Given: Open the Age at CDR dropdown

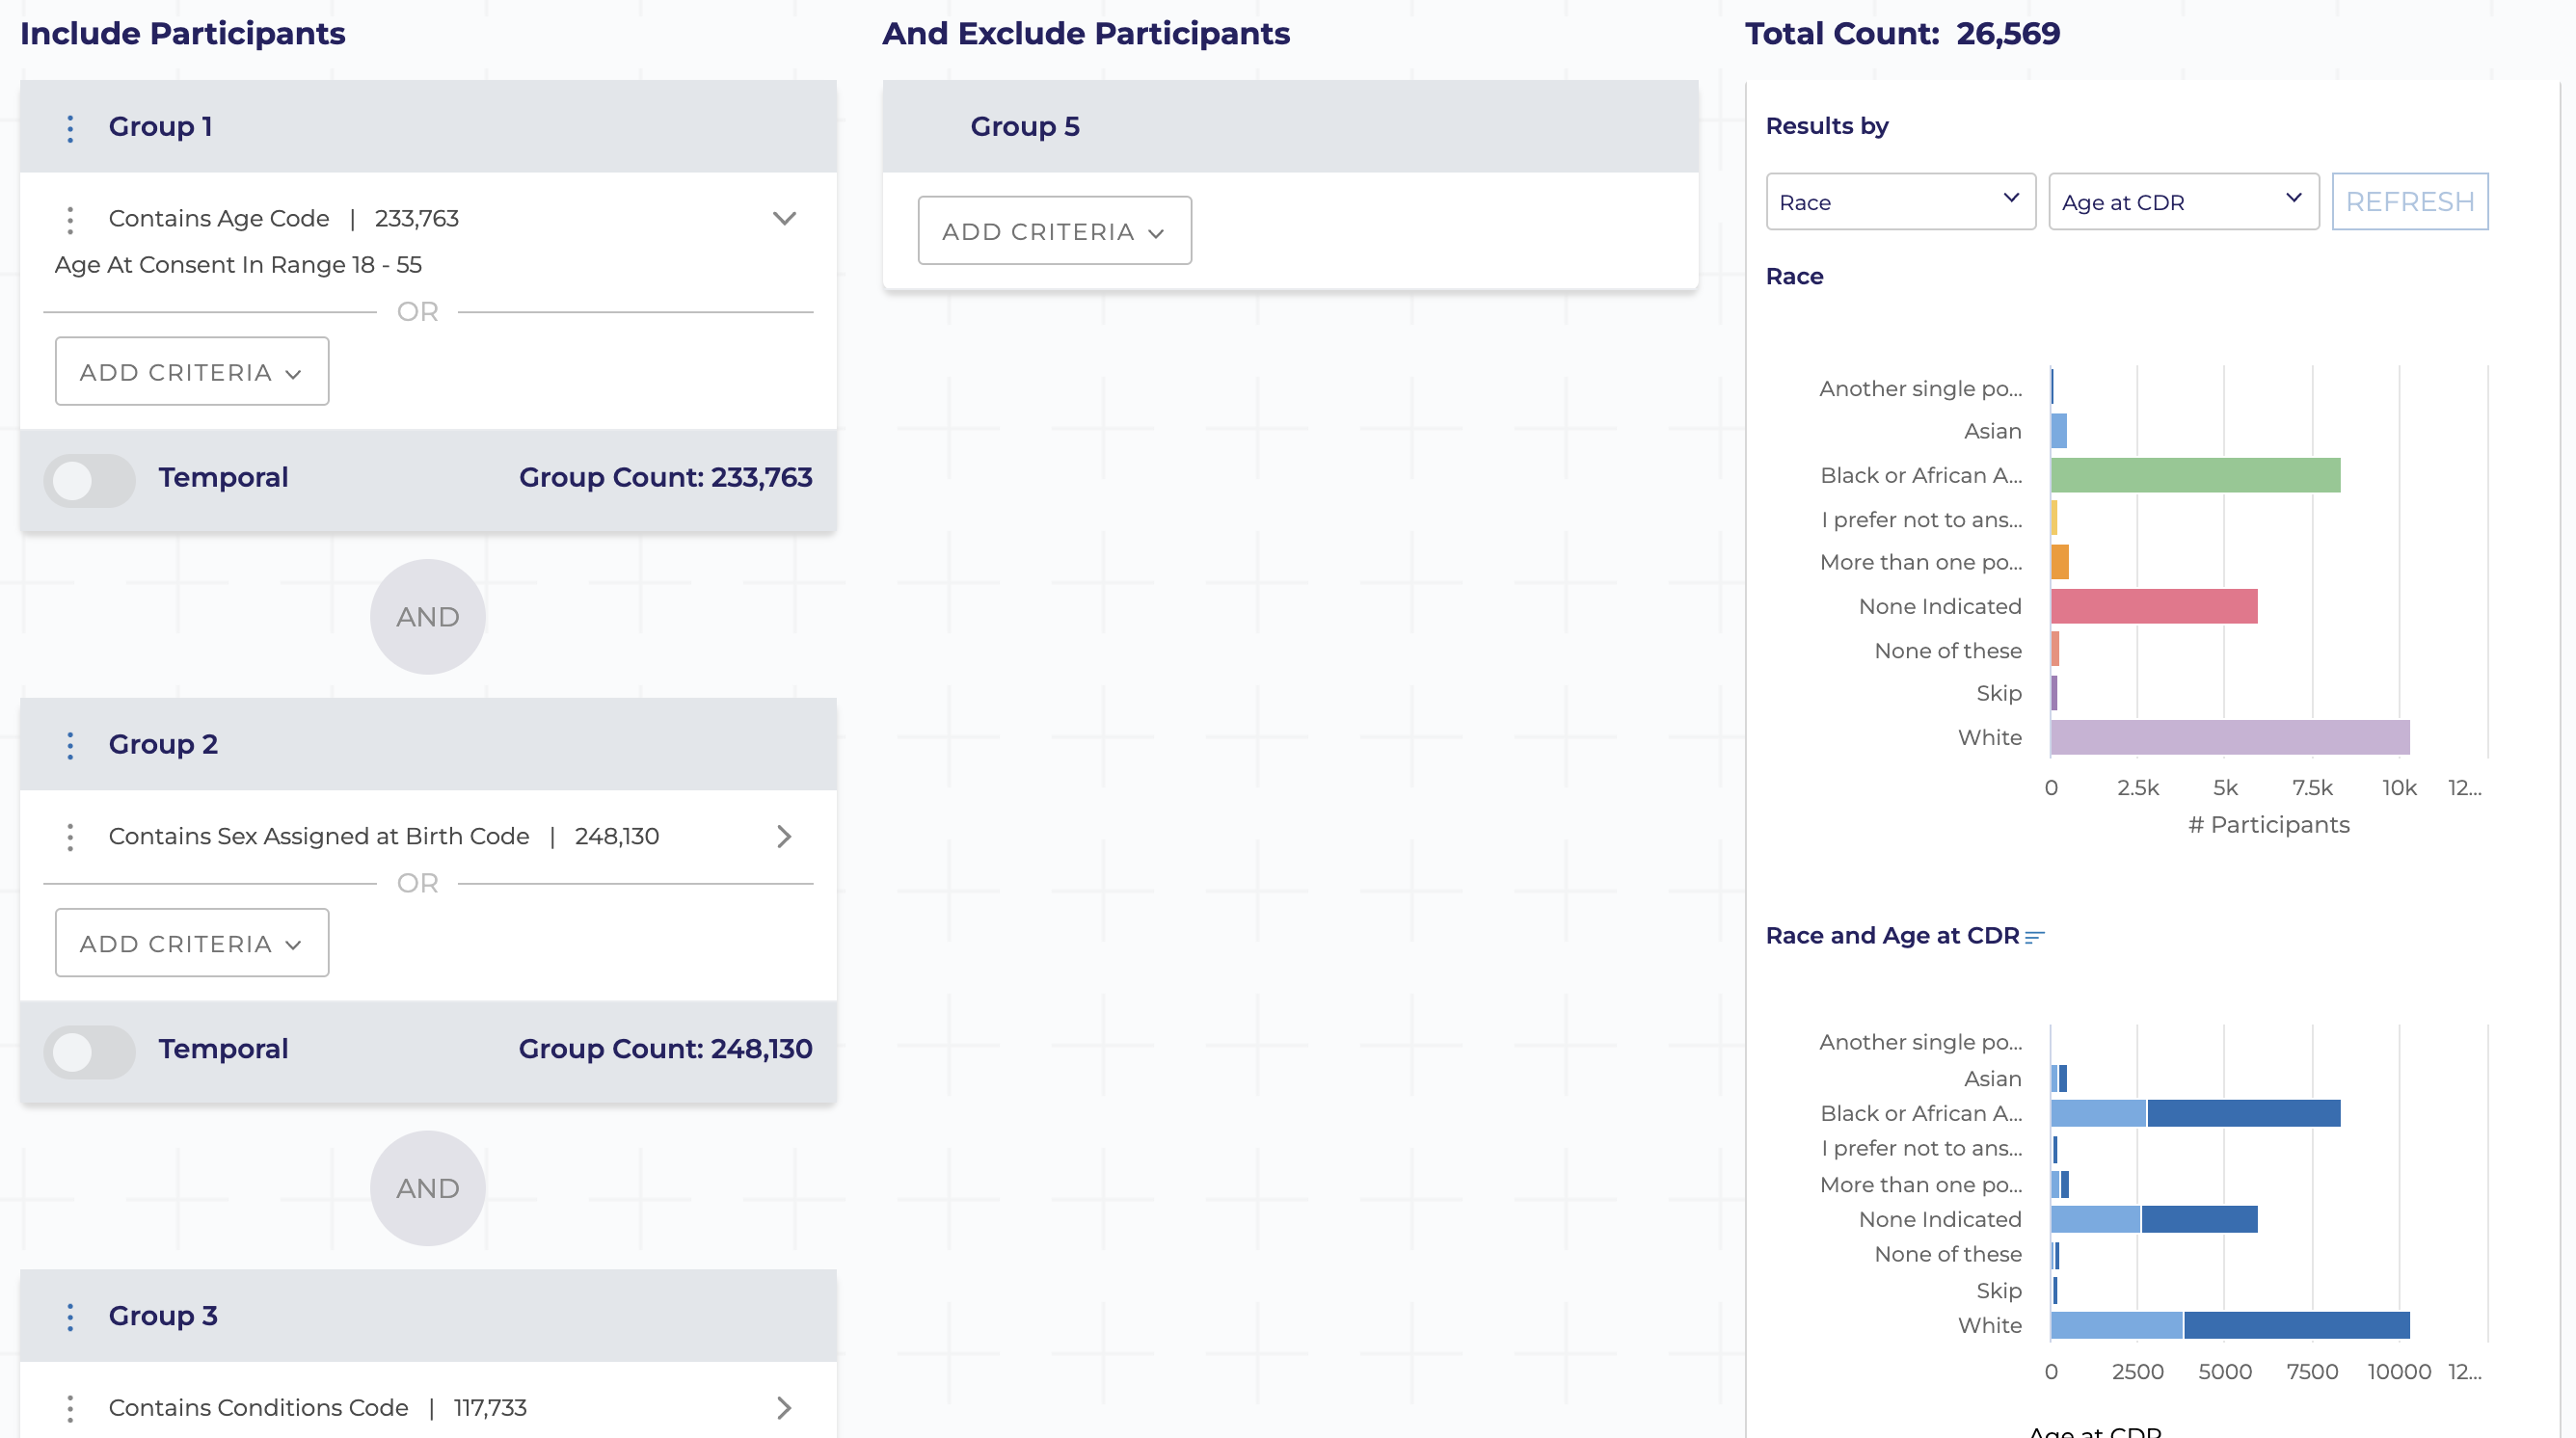Looking at the screenshot, I should click(x=2183, y=202).
